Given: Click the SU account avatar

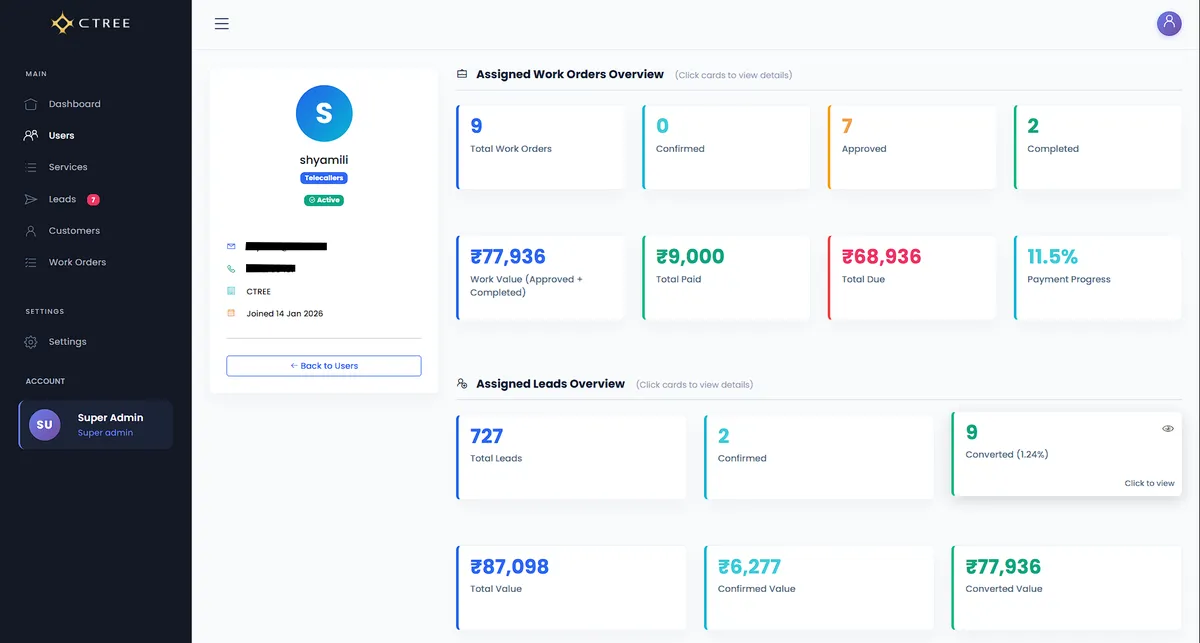Looking at the screenshot, I should coord(45,425).
